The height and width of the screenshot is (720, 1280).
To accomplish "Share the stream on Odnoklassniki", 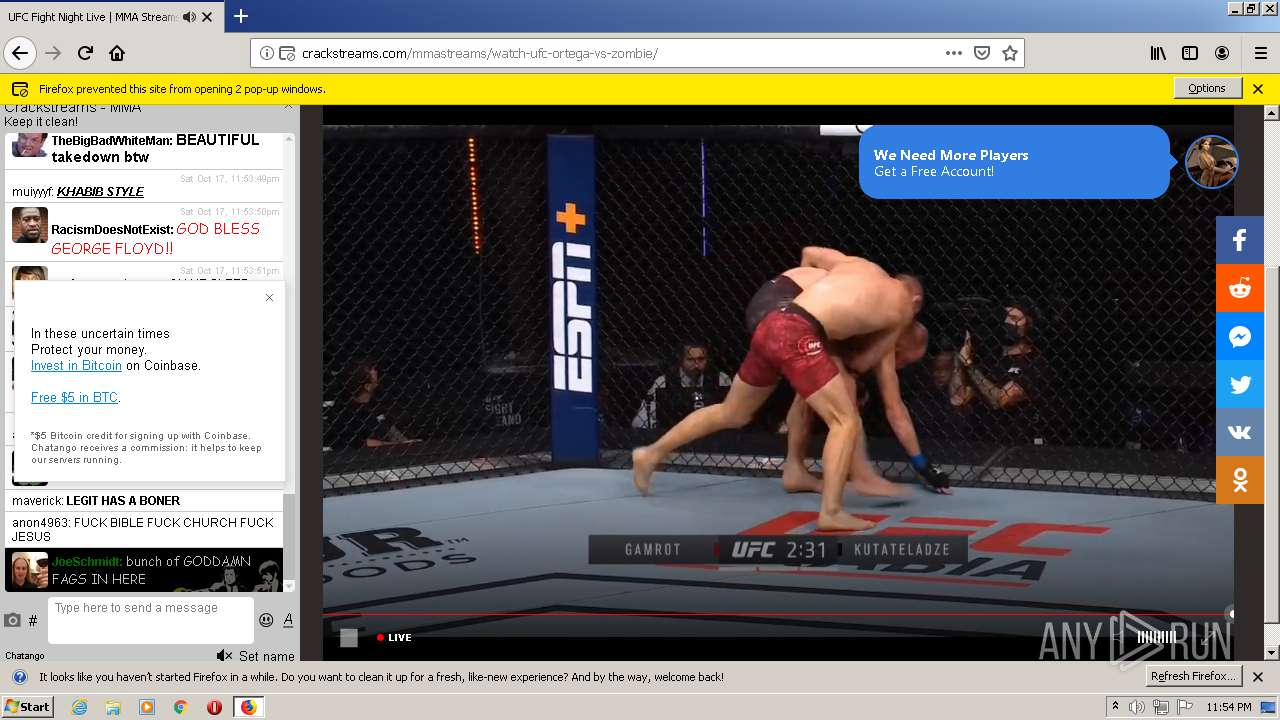I will coord(1240,480).
